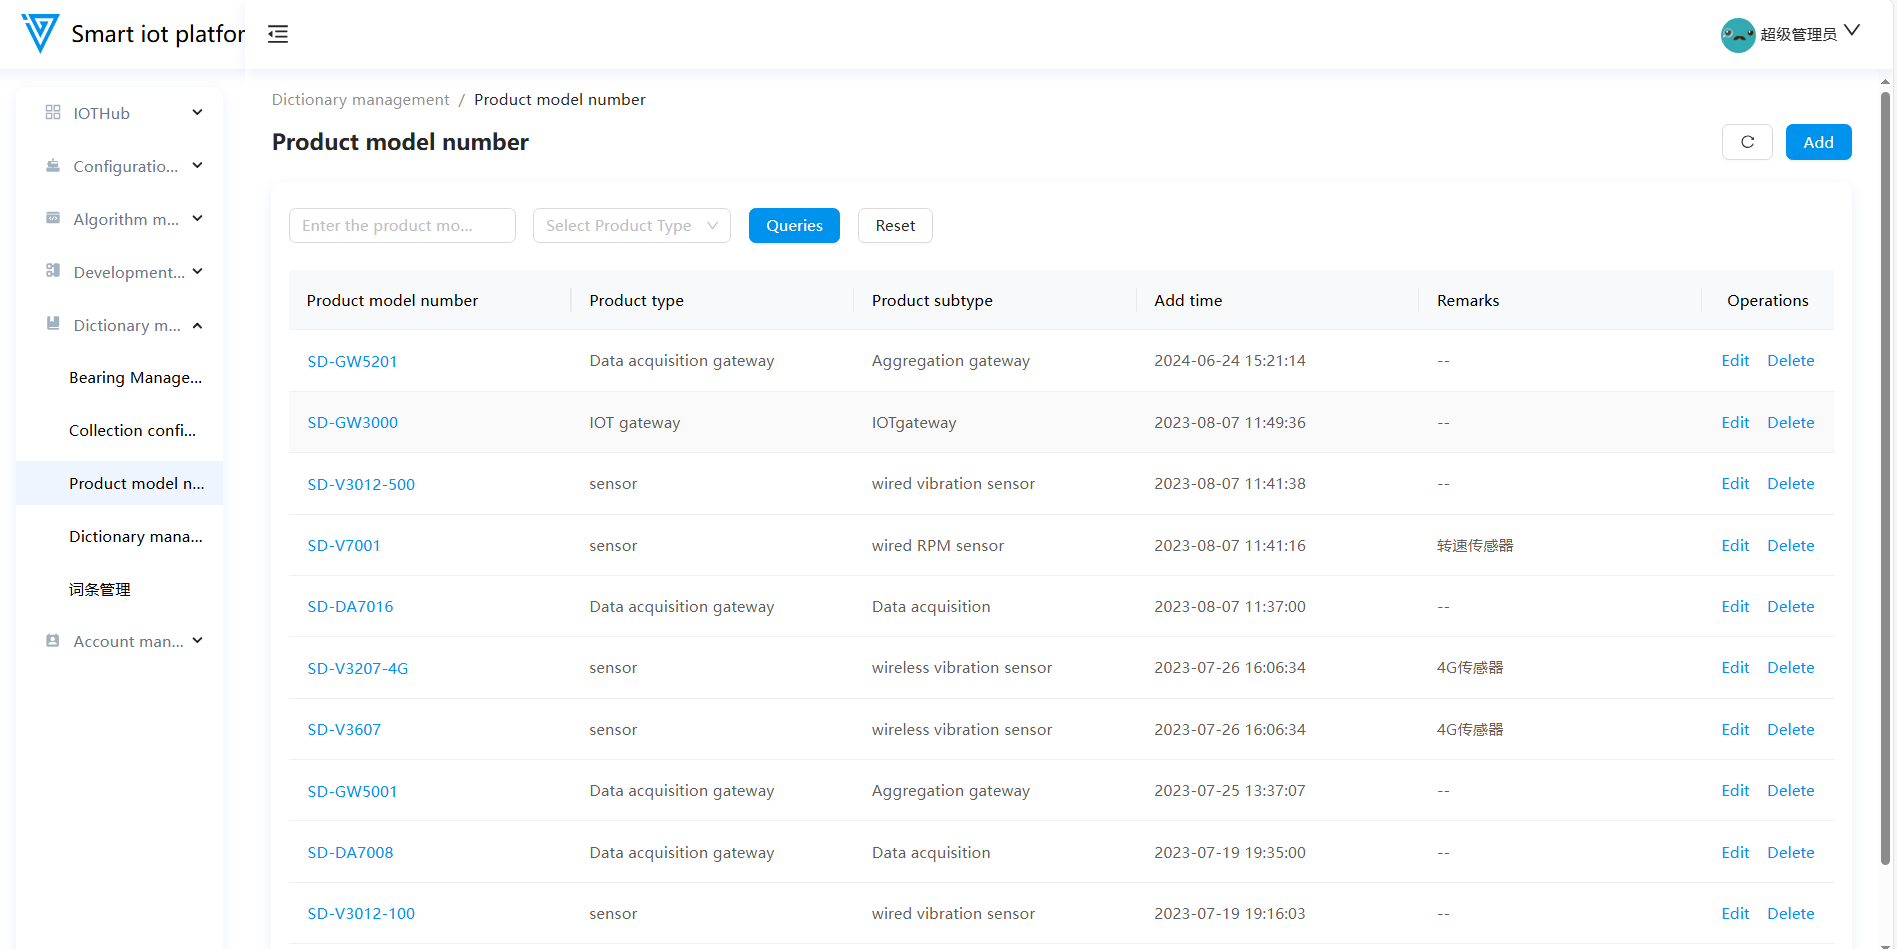Expand the Account management chevron
1897x949 pixels.
[198, 641]
